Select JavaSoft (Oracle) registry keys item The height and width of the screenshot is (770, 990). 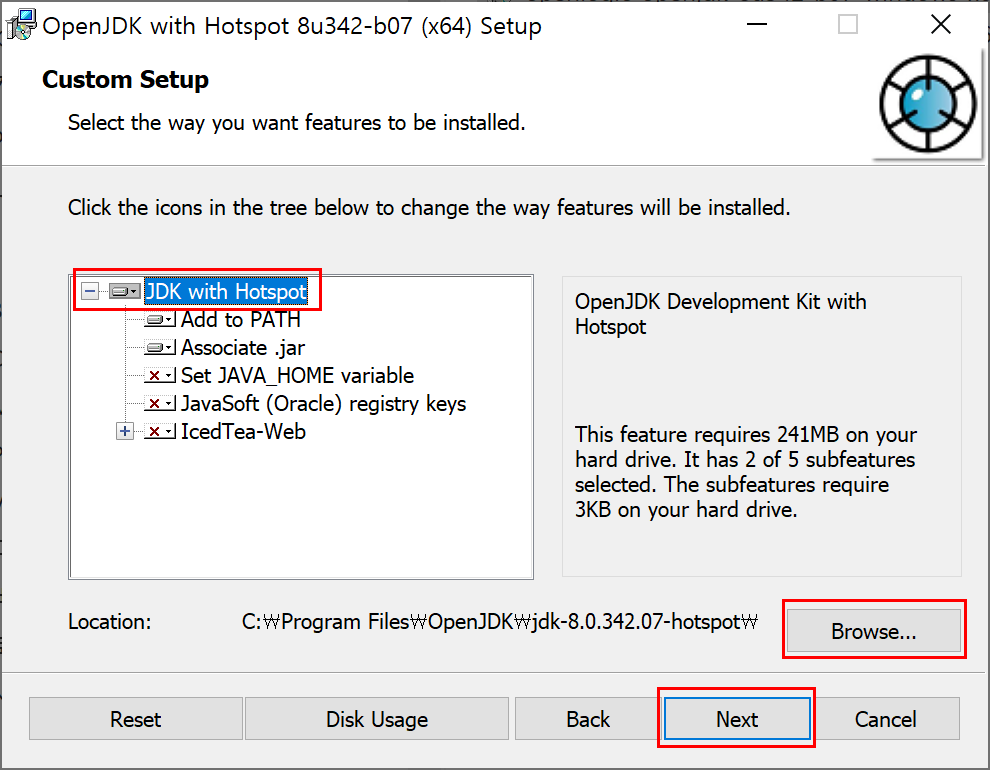pyautogui.click(x=323, y=404)
